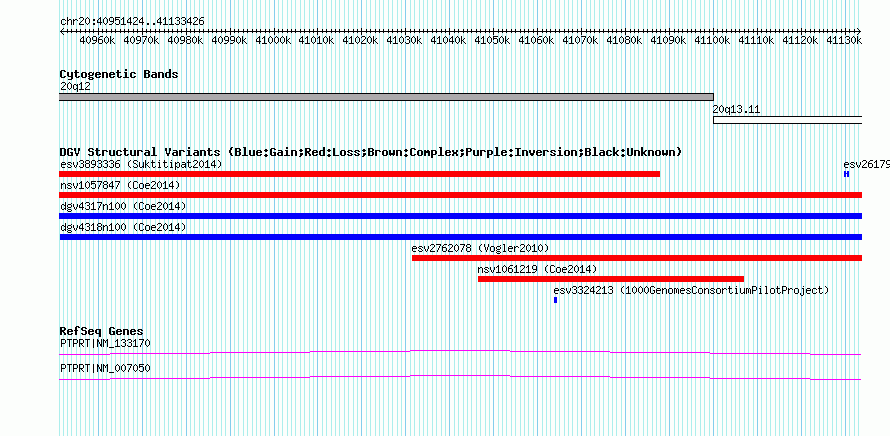Select the nsv1057847 red loss bar
The image size is (890, 436).
coord(460,195)
